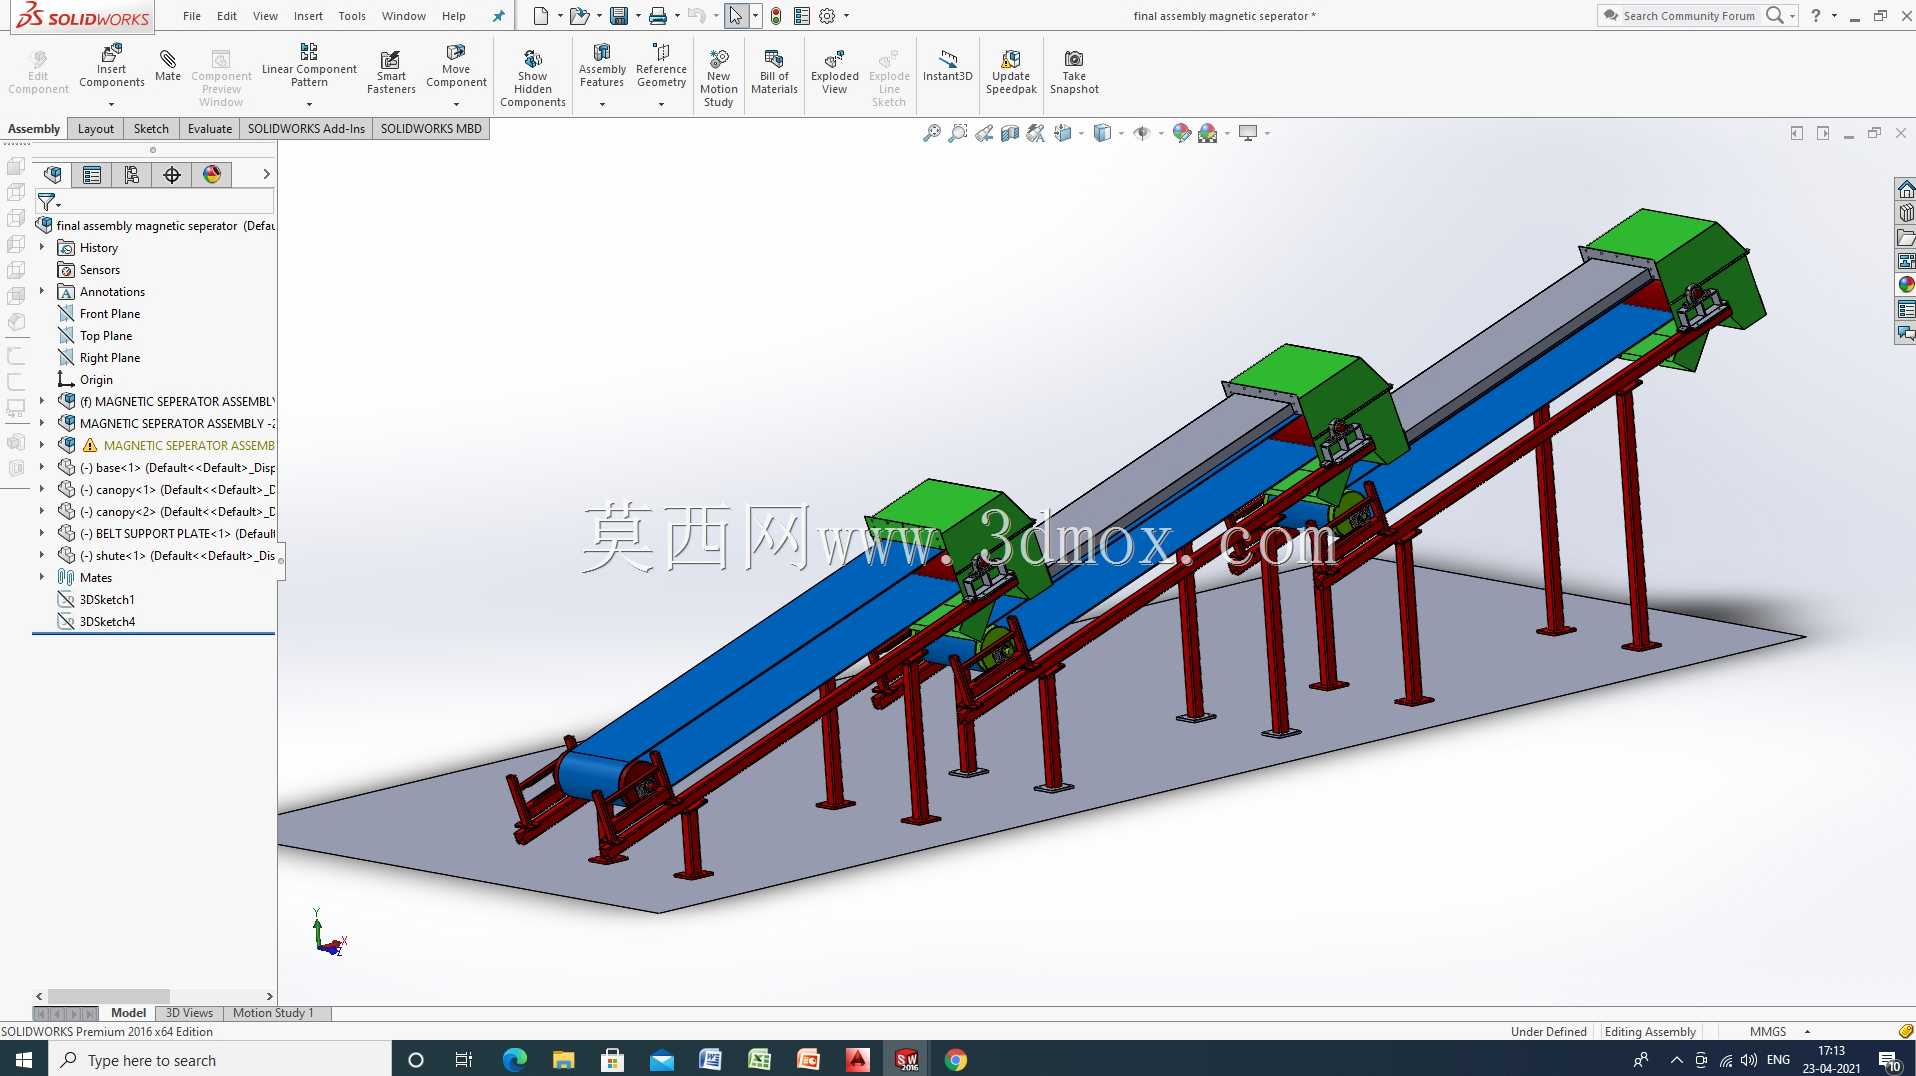Switch to the Sketch tab

(151, 129)
